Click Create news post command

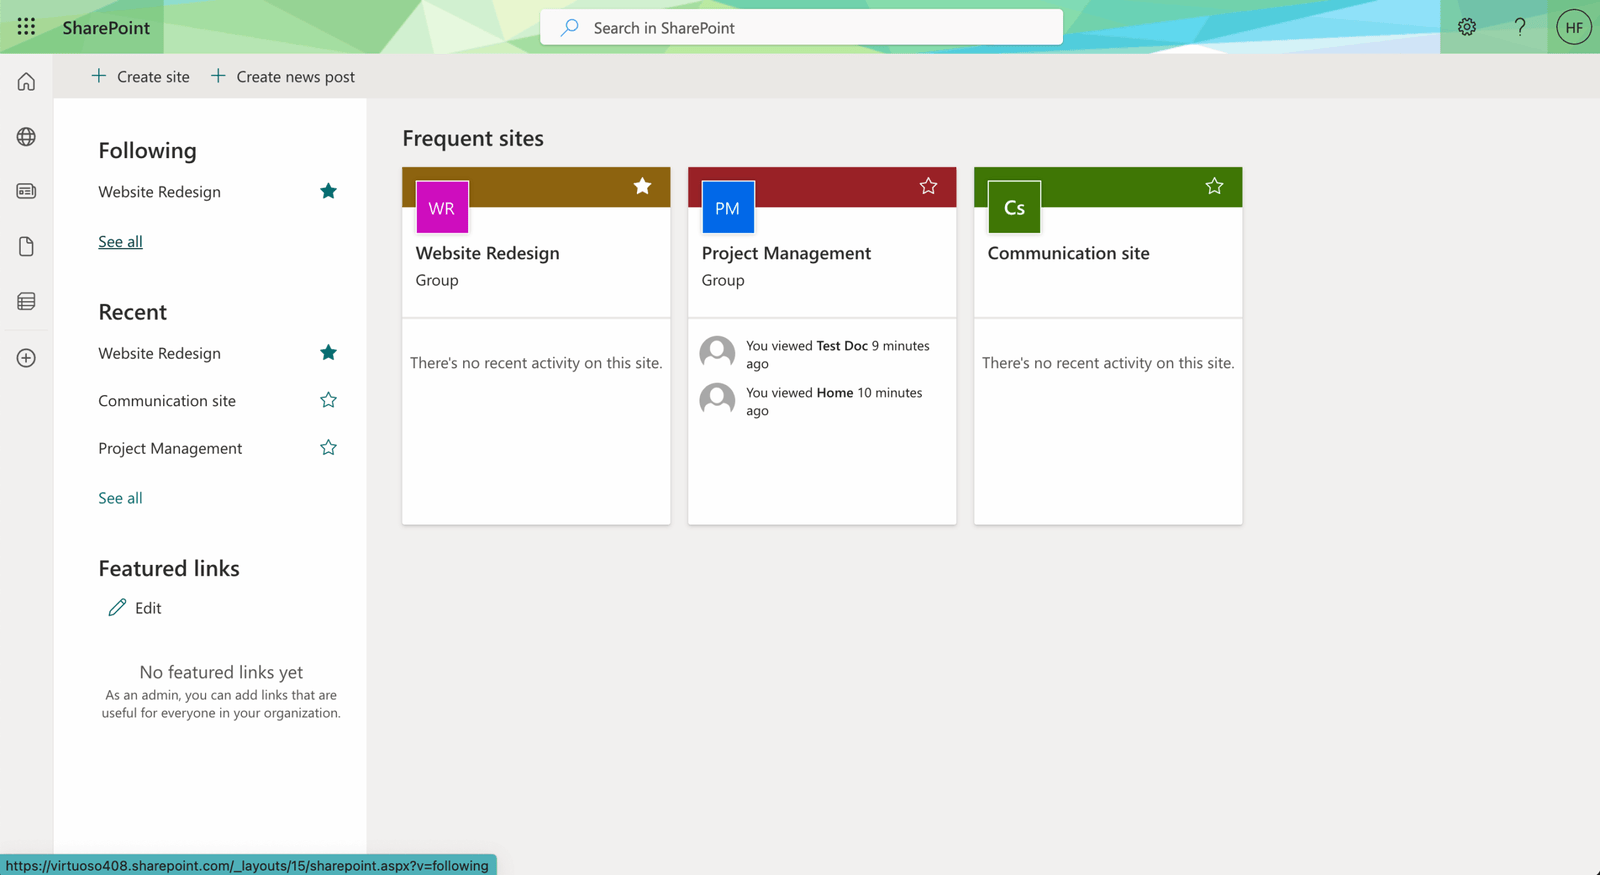[283, 76]
